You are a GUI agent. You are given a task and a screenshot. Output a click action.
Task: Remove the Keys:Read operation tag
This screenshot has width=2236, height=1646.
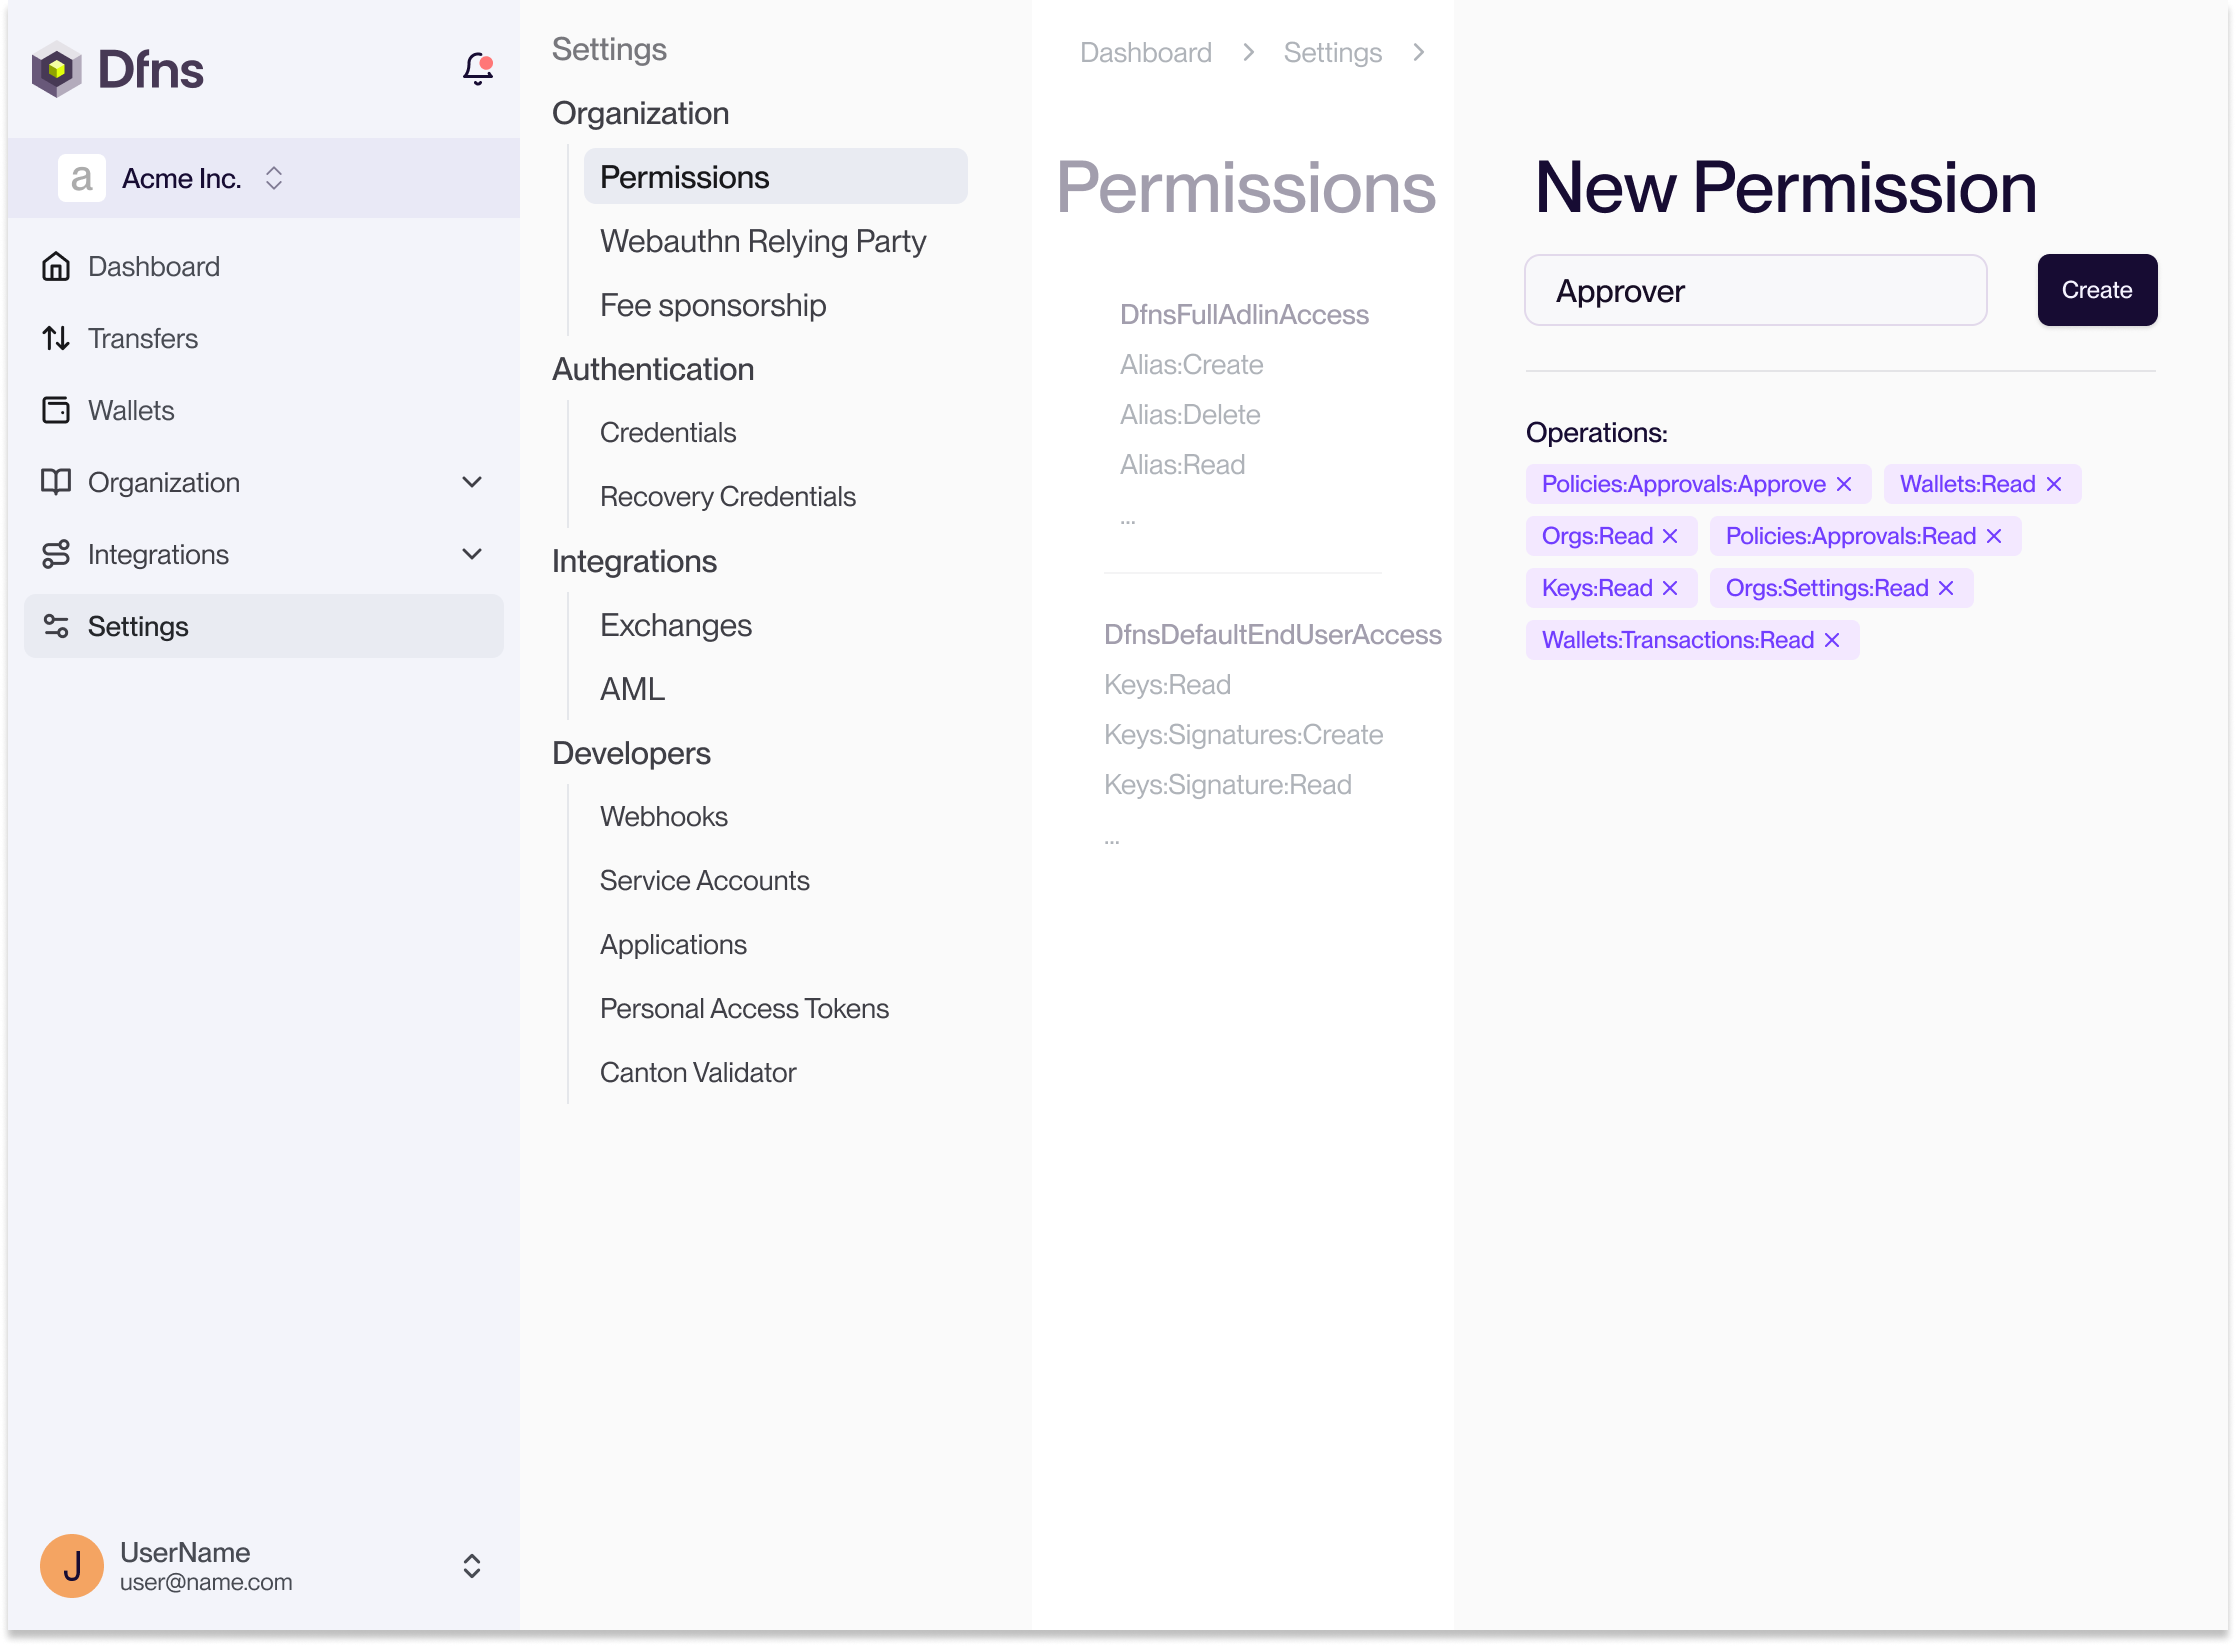1670,589
